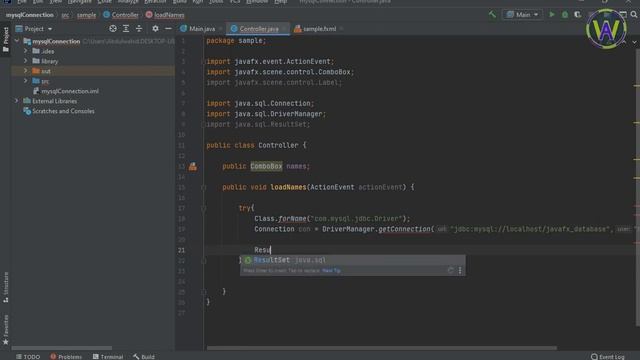Click the Project panel horizontal scrollbar

(x=61, y=348)
